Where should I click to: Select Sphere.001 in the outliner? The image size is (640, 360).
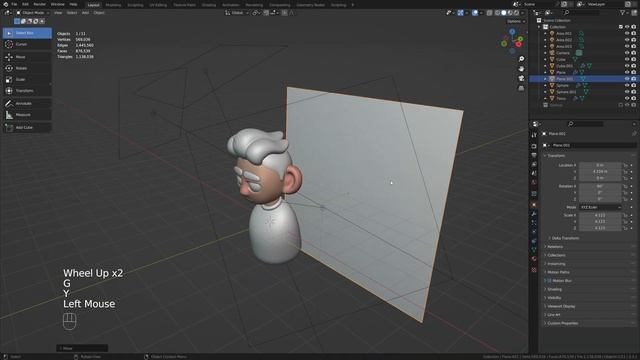[567, 92]
